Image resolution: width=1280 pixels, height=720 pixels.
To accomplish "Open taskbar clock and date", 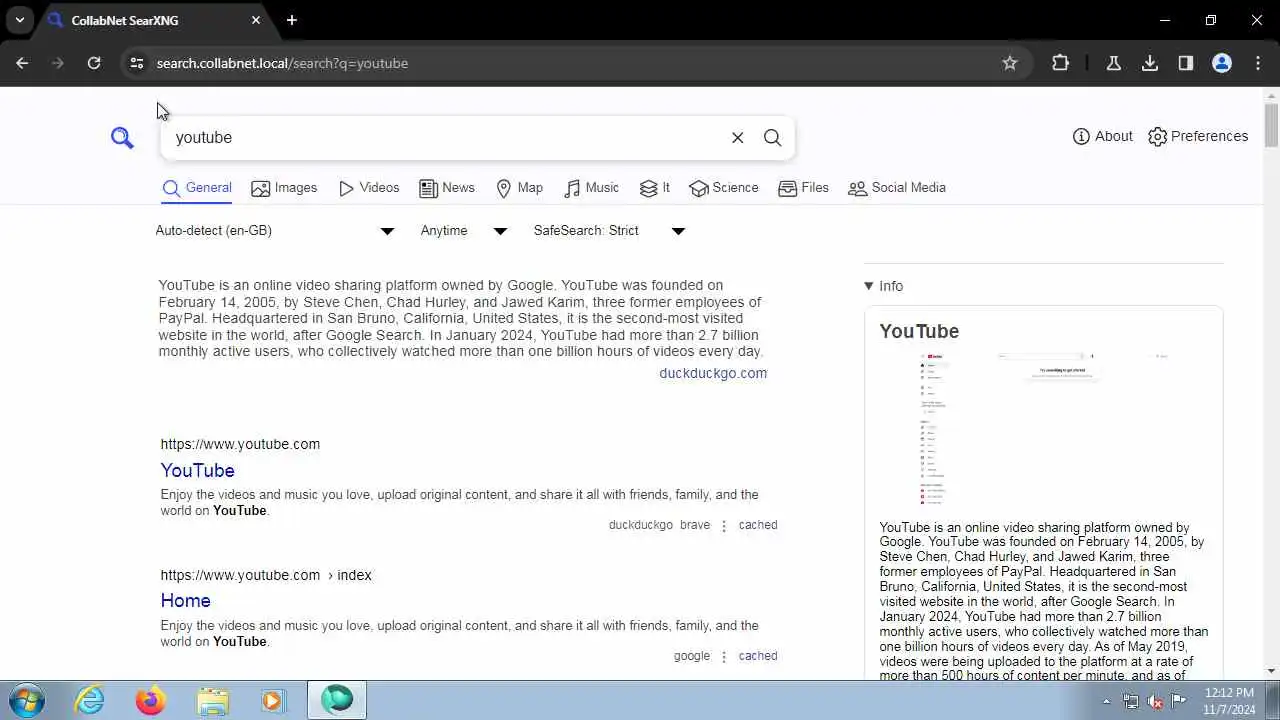I will [1229, 701].
